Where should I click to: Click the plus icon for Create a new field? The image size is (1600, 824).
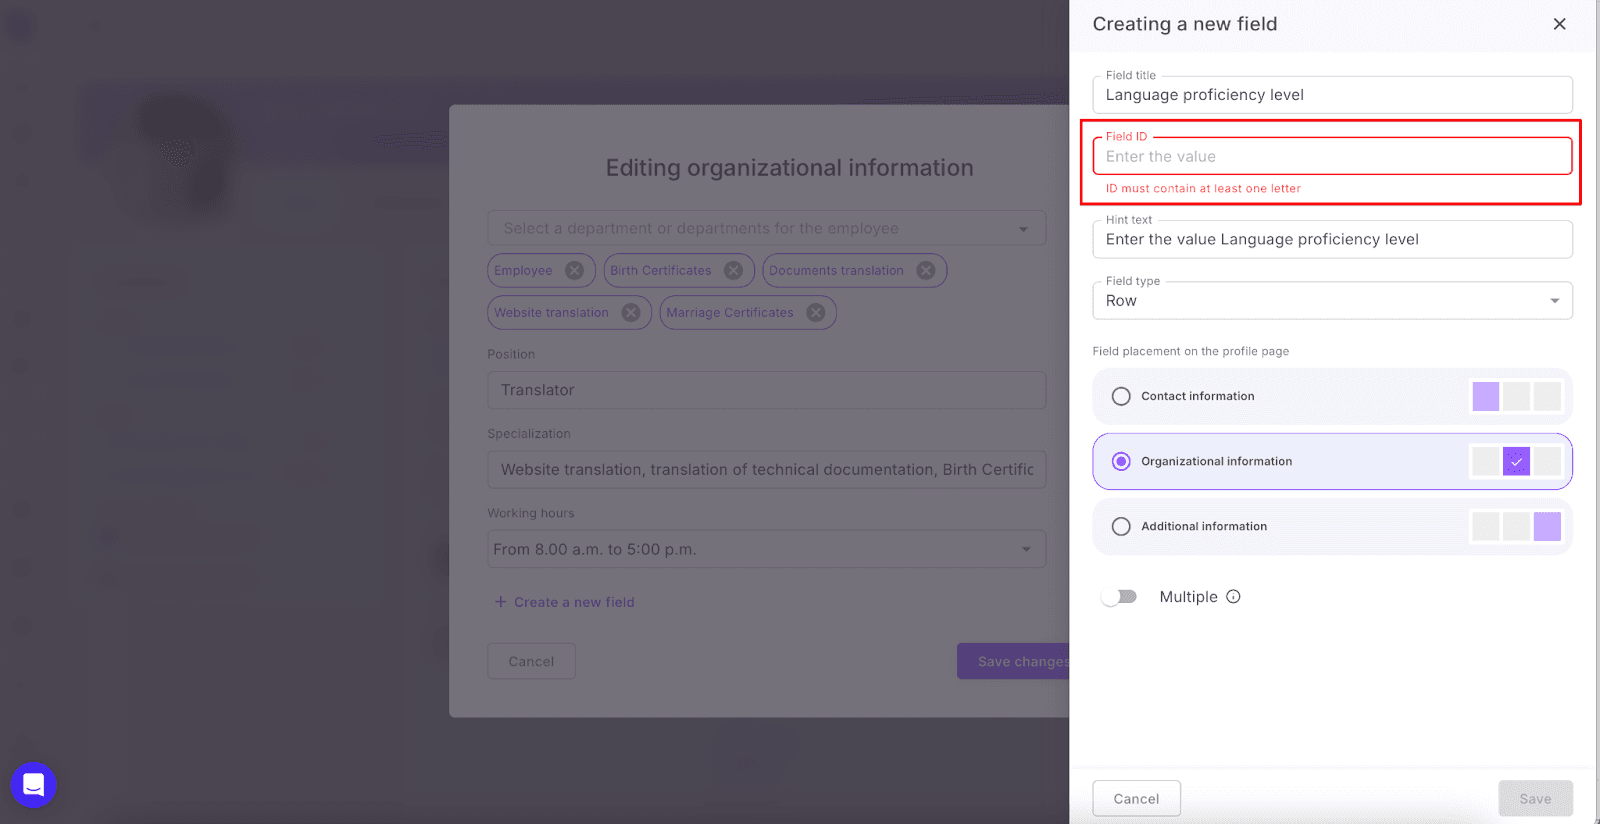click(500, 602)
